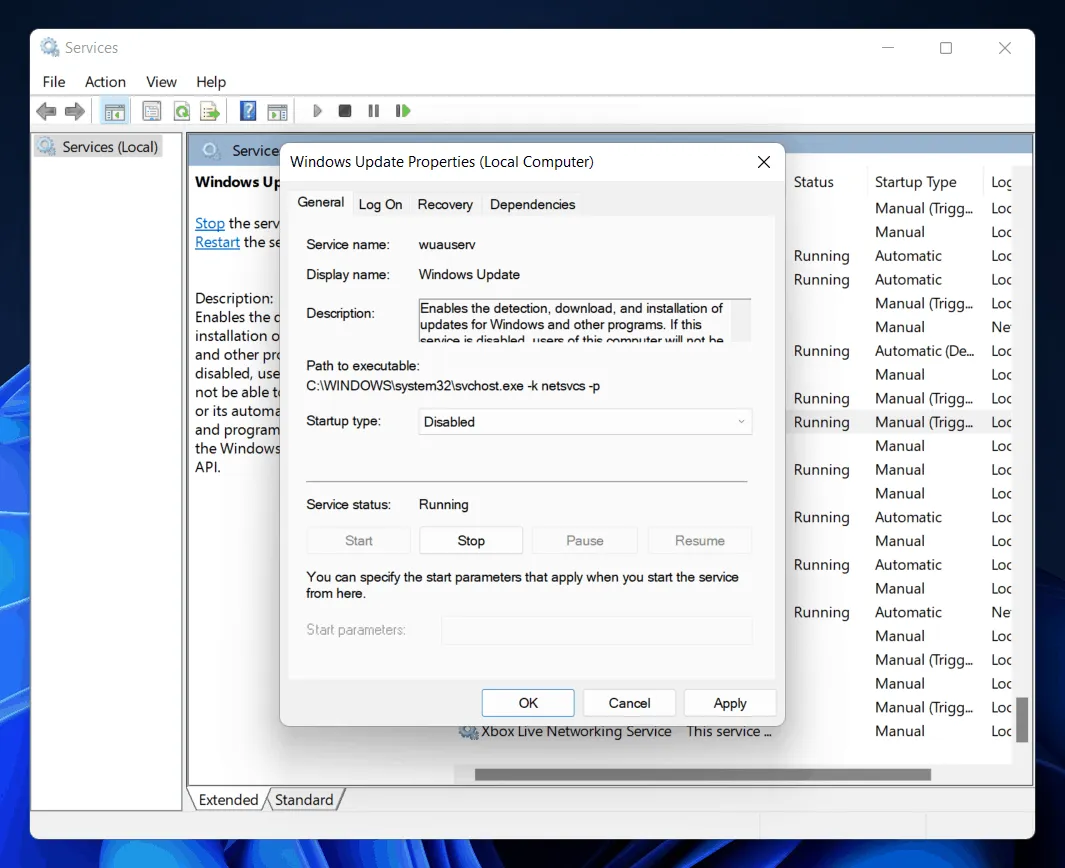
Task: Click the Restart the service link
Action: coord(217,242)
